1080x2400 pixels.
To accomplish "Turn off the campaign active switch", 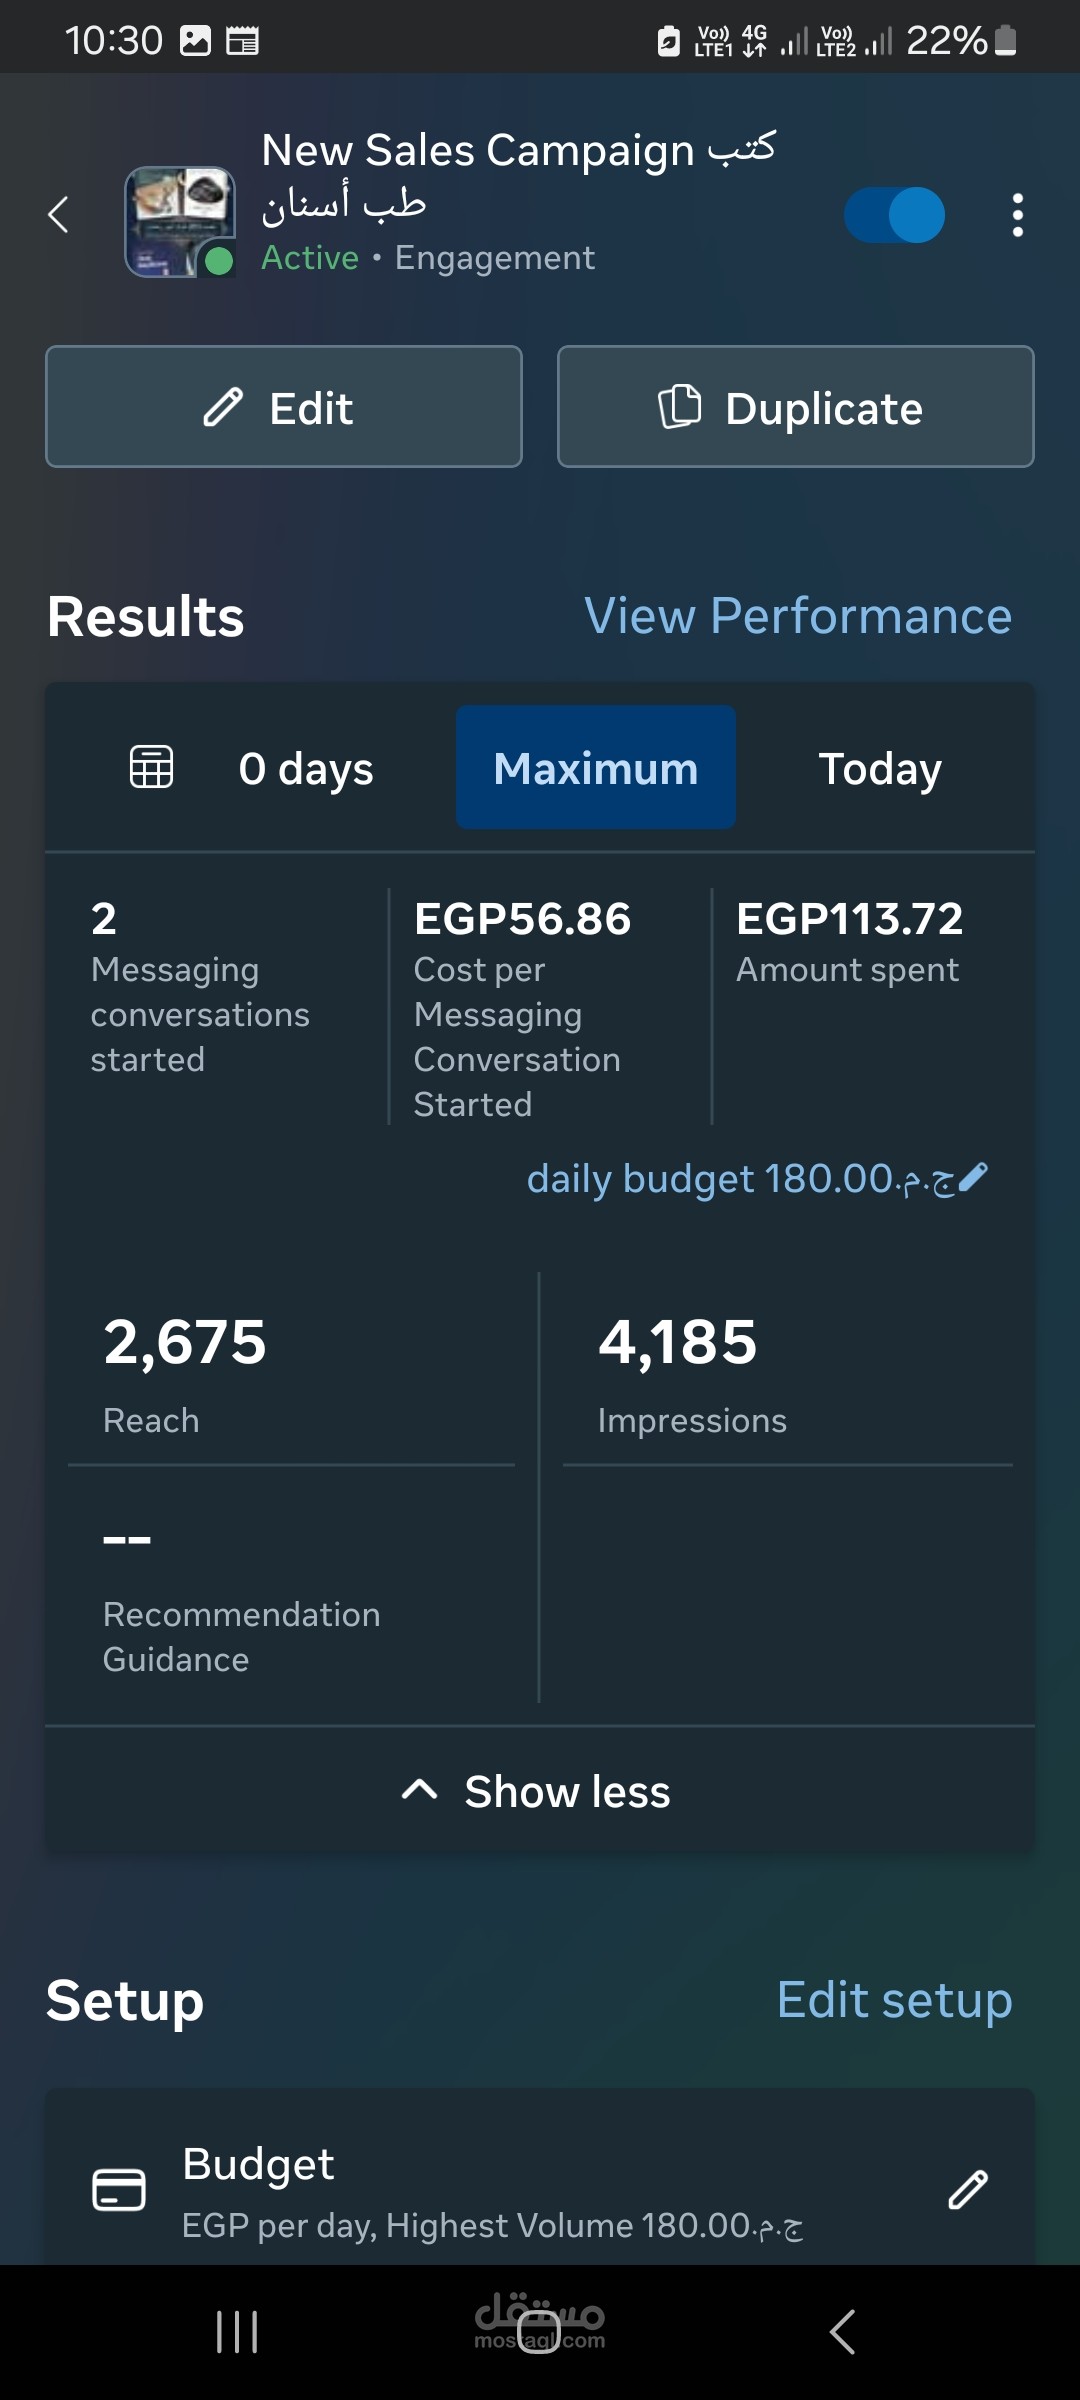I will [894, 215].
